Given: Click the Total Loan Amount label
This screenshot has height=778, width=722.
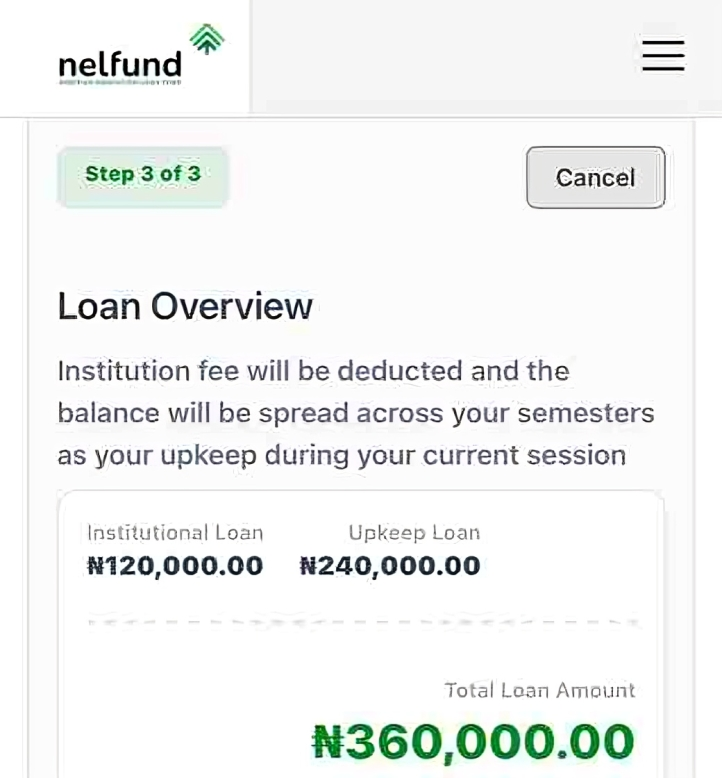Looking at the screenshot, I should 540,690.
